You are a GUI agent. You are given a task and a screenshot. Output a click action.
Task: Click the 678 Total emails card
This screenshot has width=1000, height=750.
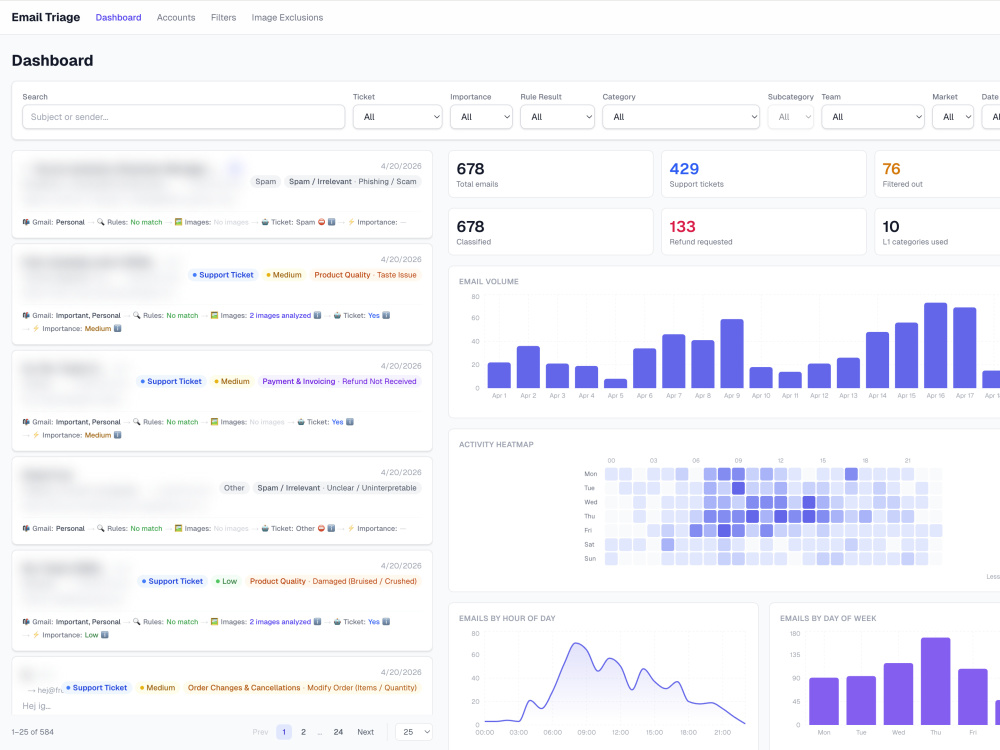point(550,174)
